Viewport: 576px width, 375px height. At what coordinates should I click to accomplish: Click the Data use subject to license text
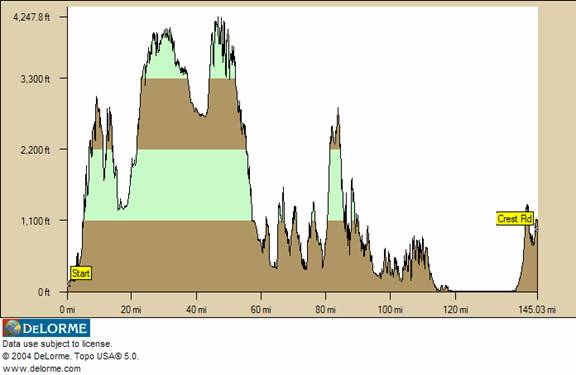(x=57, y=344)
